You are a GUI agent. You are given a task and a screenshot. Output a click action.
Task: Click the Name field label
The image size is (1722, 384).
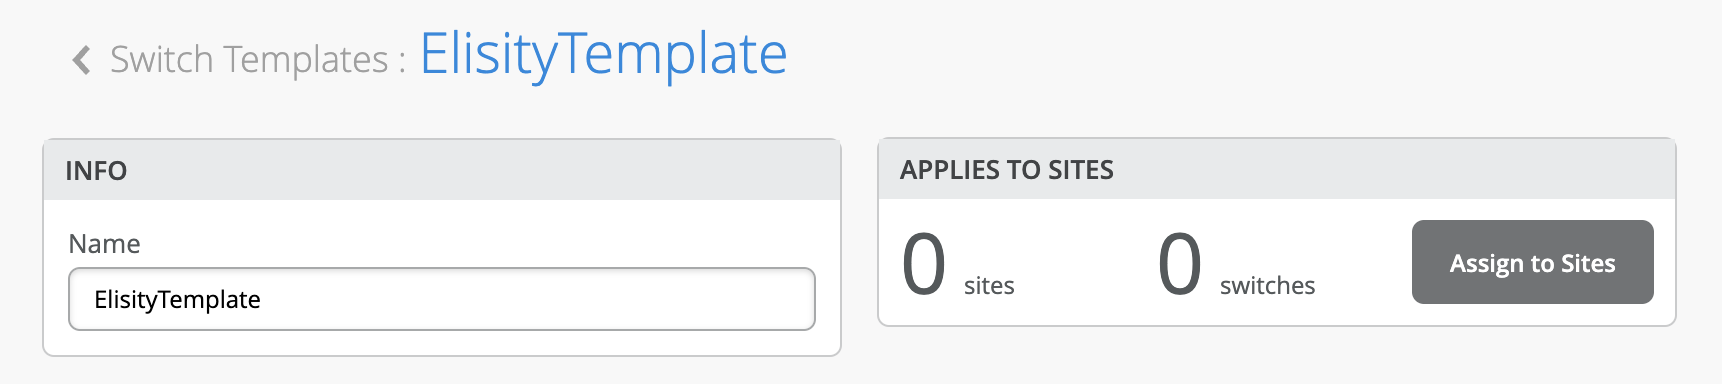click(x=104, y=244)
